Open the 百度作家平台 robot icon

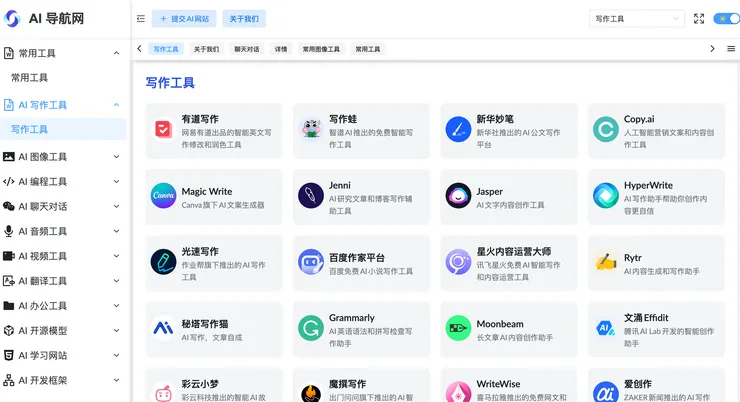[x=311, y=262]
